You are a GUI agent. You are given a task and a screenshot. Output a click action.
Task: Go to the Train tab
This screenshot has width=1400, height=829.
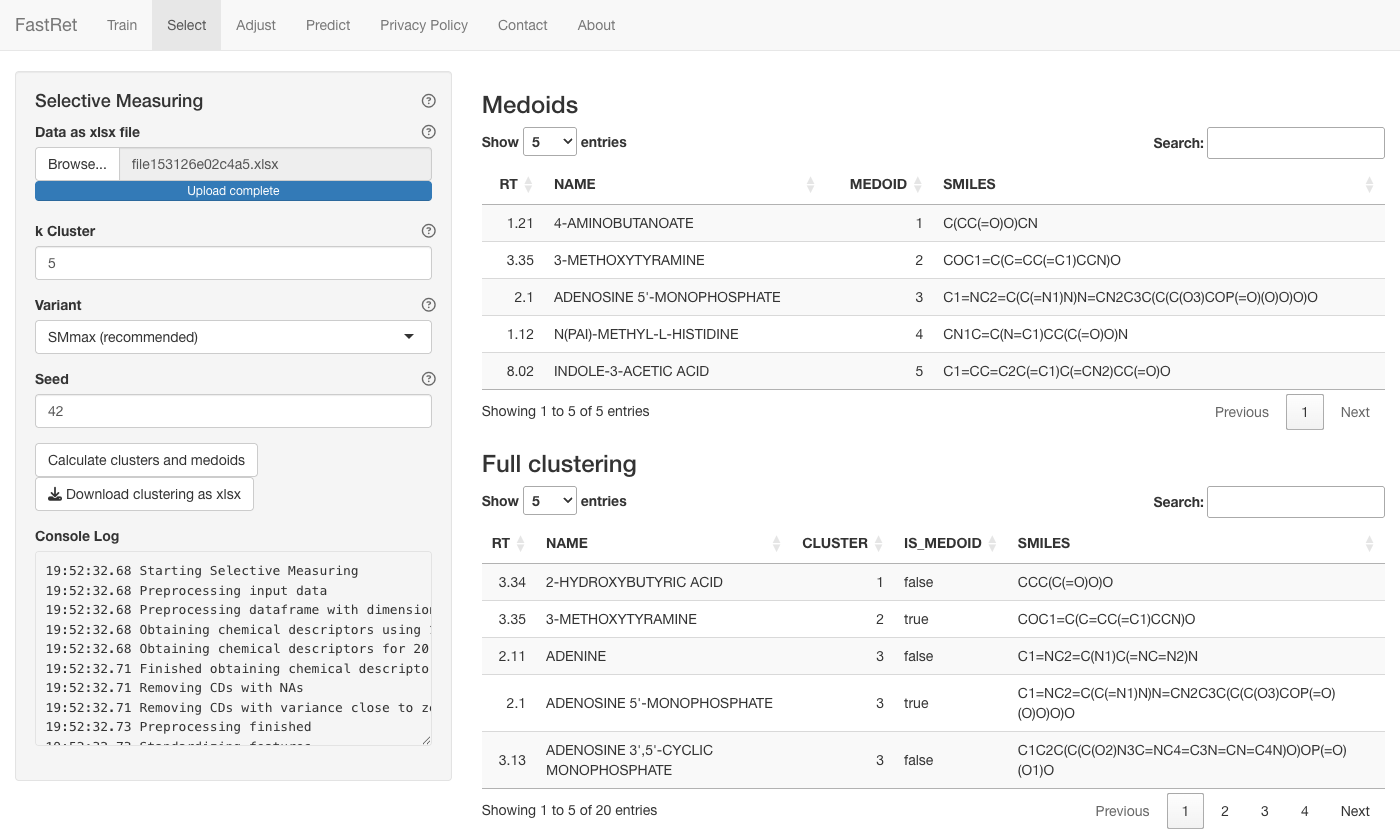point(122,25)
